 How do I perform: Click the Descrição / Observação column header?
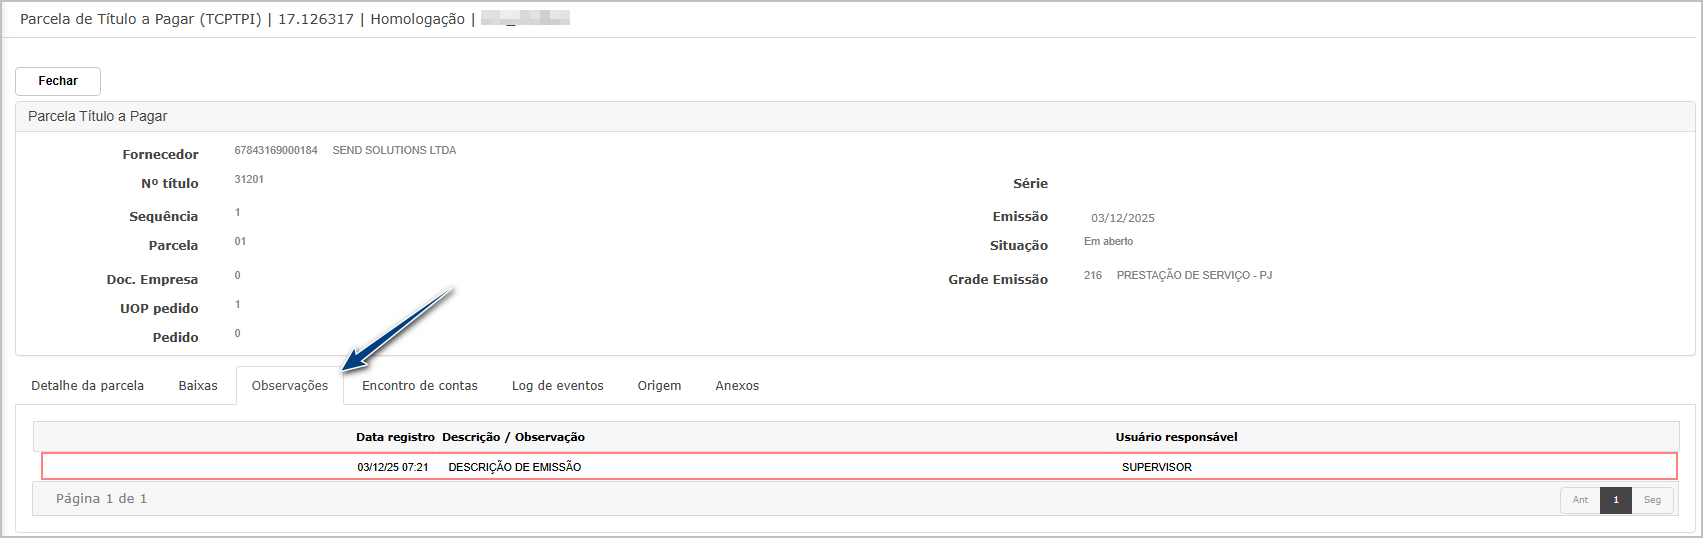513,437
